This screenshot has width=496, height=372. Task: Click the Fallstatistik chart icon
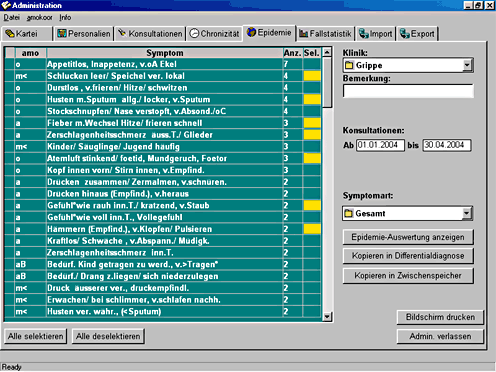(303, 33)
